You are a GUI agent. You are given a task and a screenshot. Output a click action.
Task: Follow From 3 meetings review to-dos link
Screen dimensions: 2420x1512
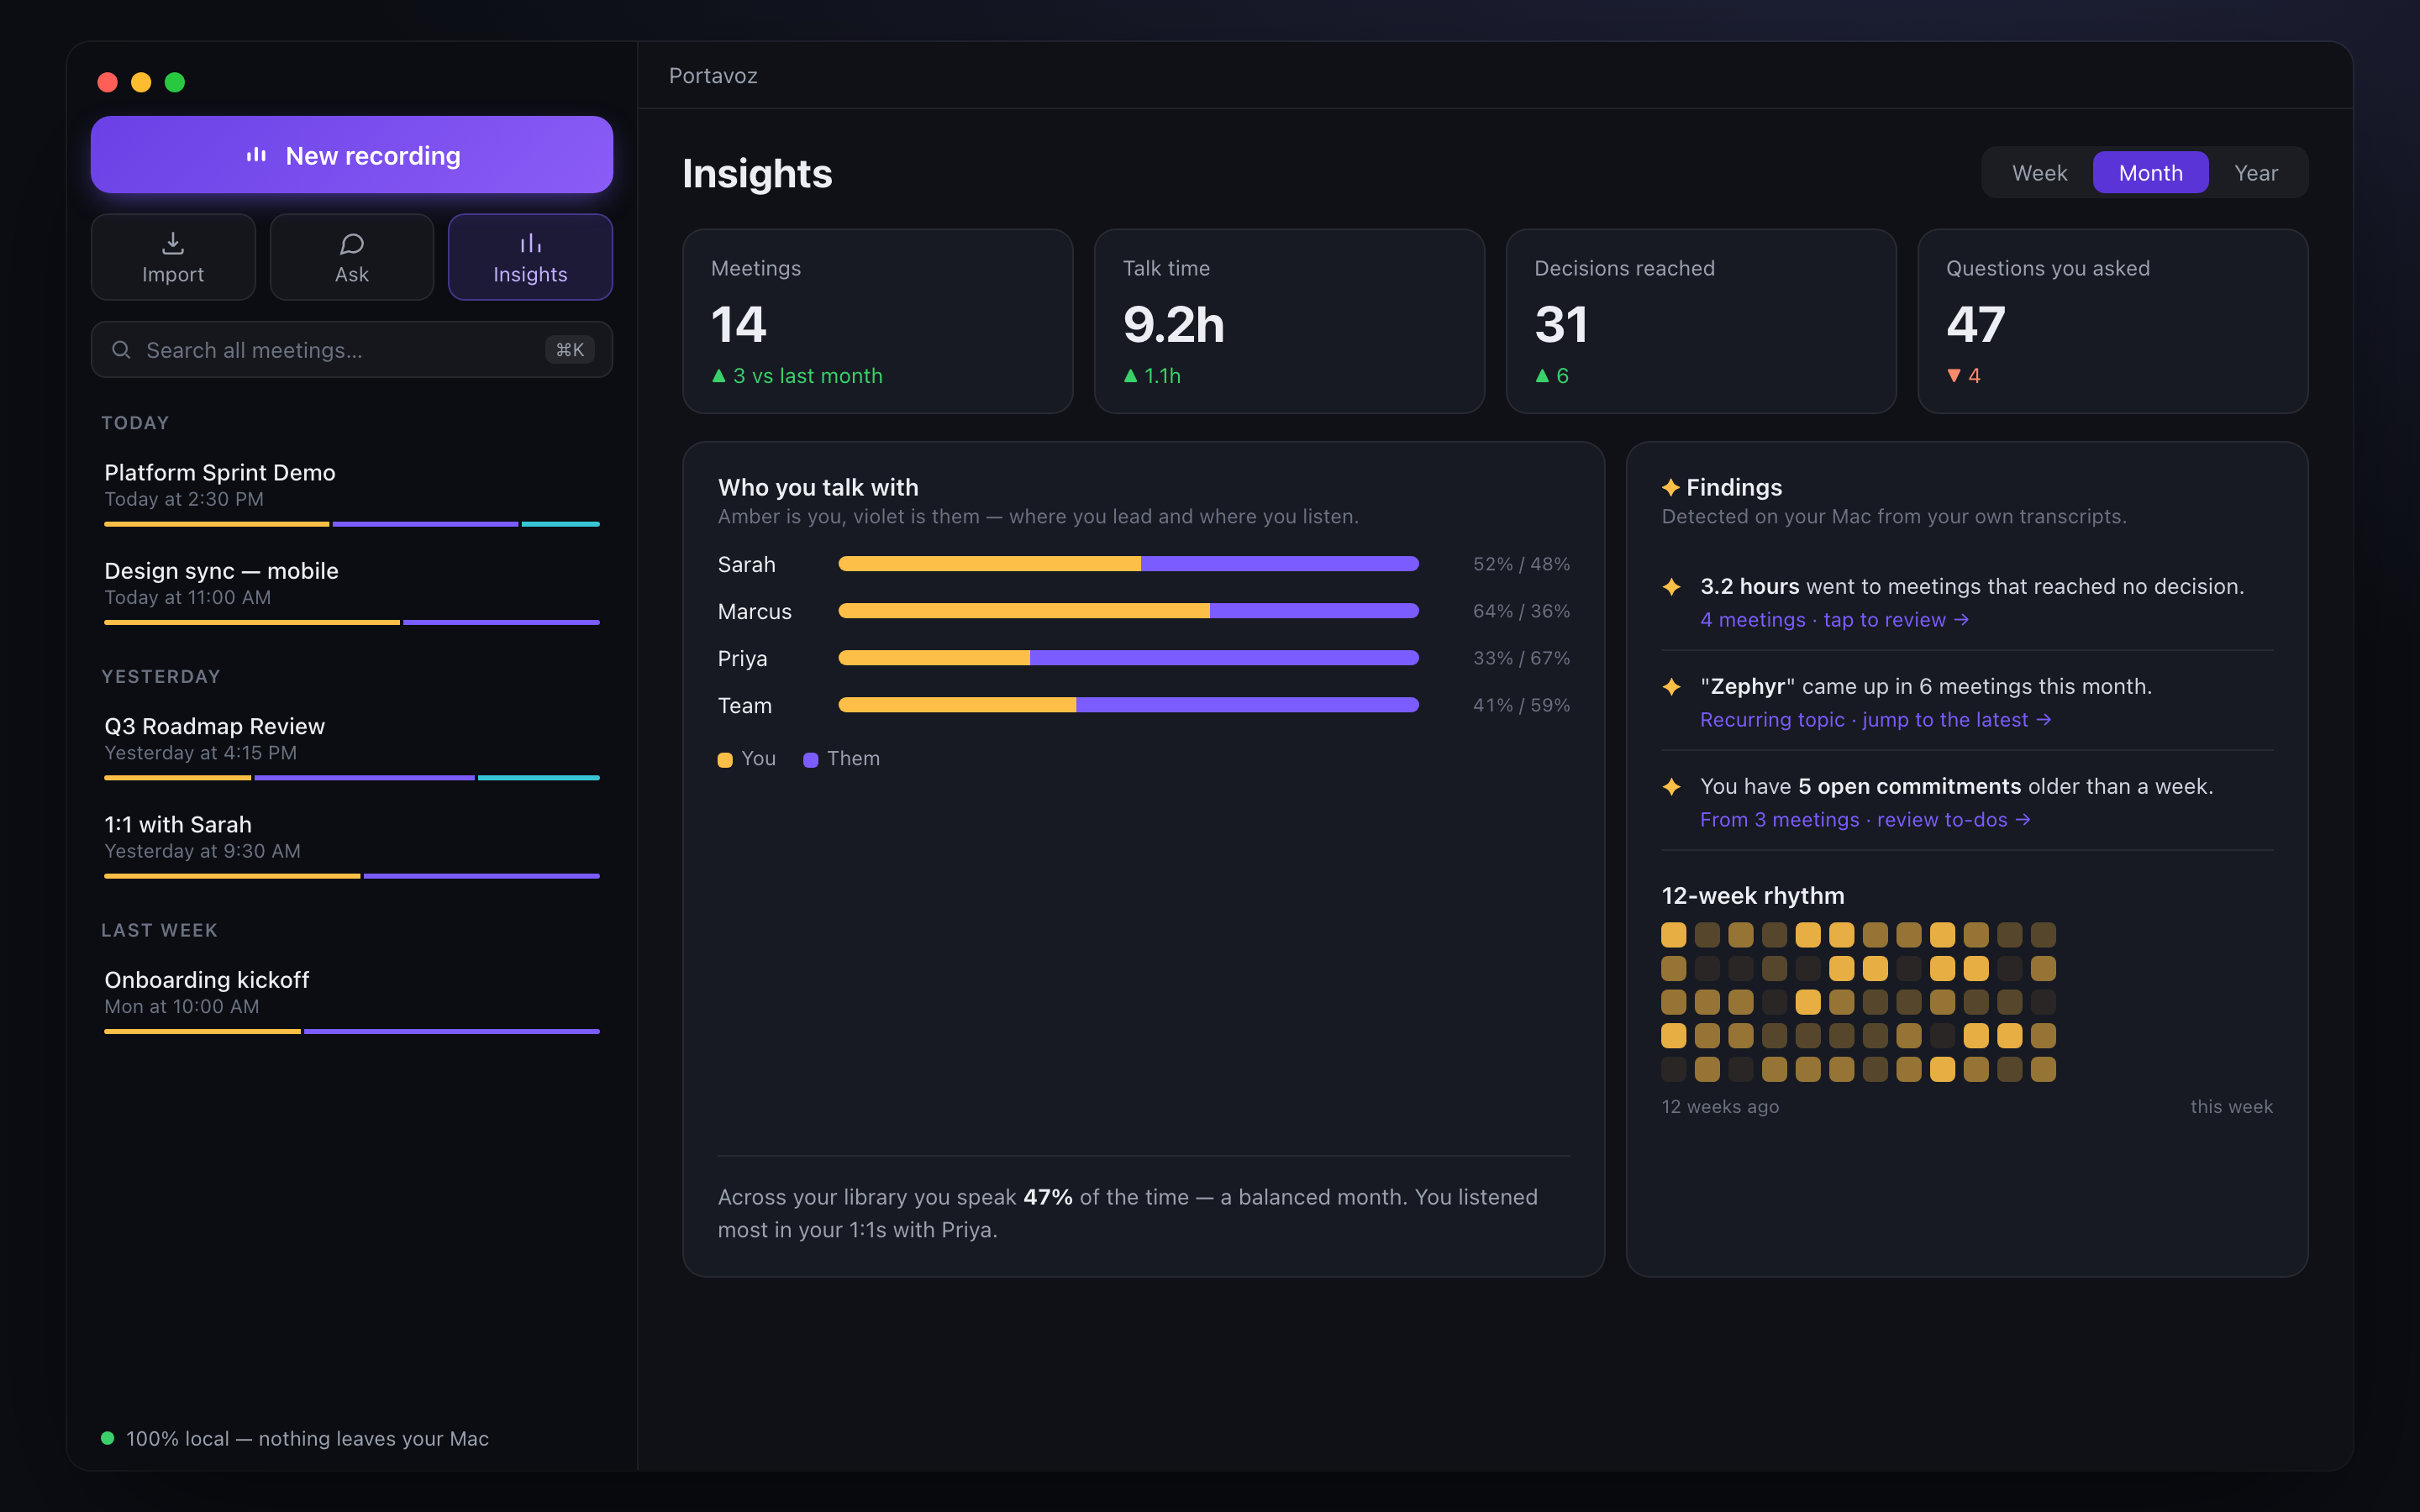tap(1866, 820)
